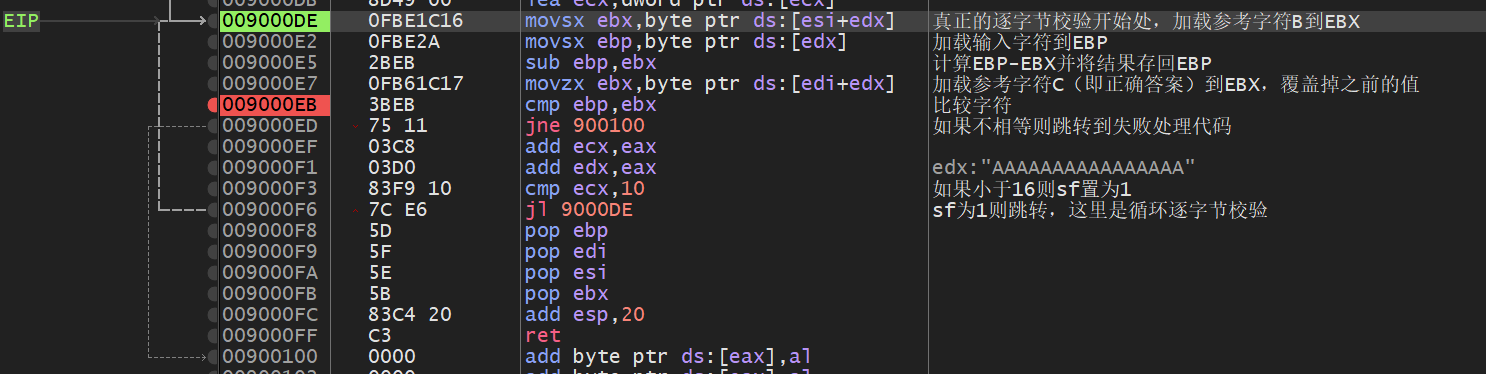This screenshot has height=374, width=1486.
Task: Toggle breakpoint dot beside address 009000E5
Action: click(212, 63)
